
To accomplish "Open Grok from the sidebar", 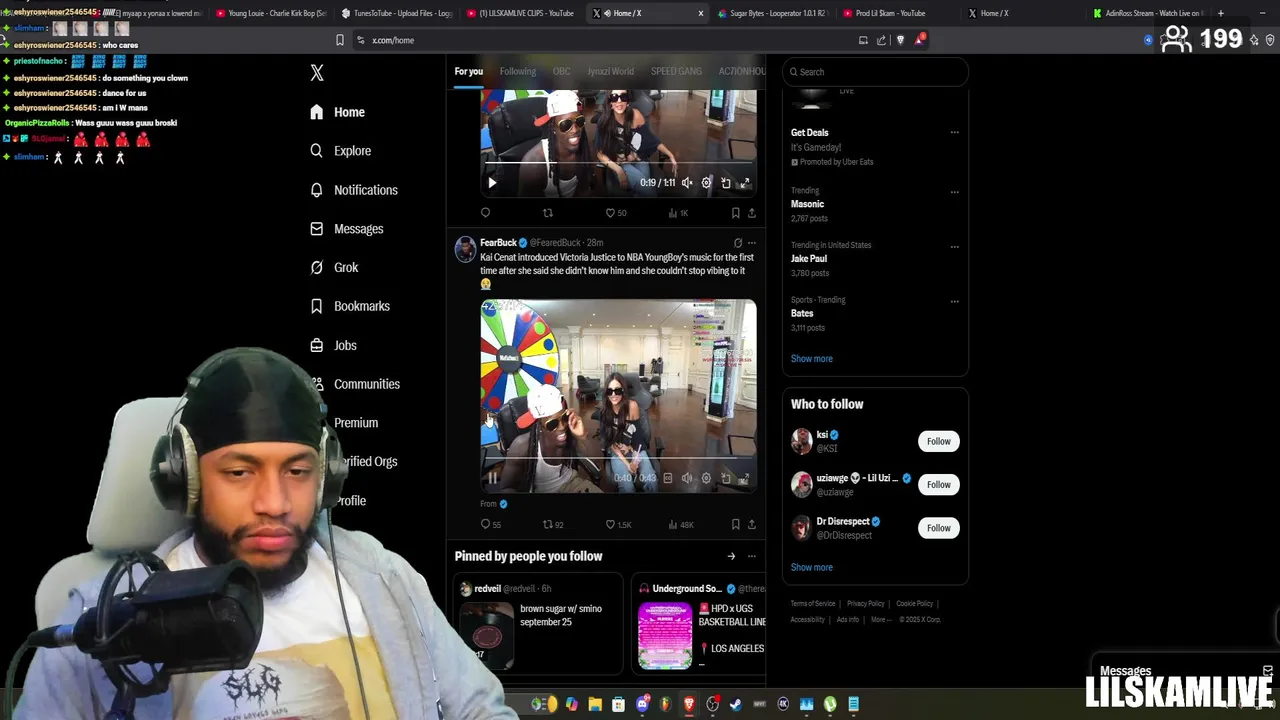I will 334,267.
